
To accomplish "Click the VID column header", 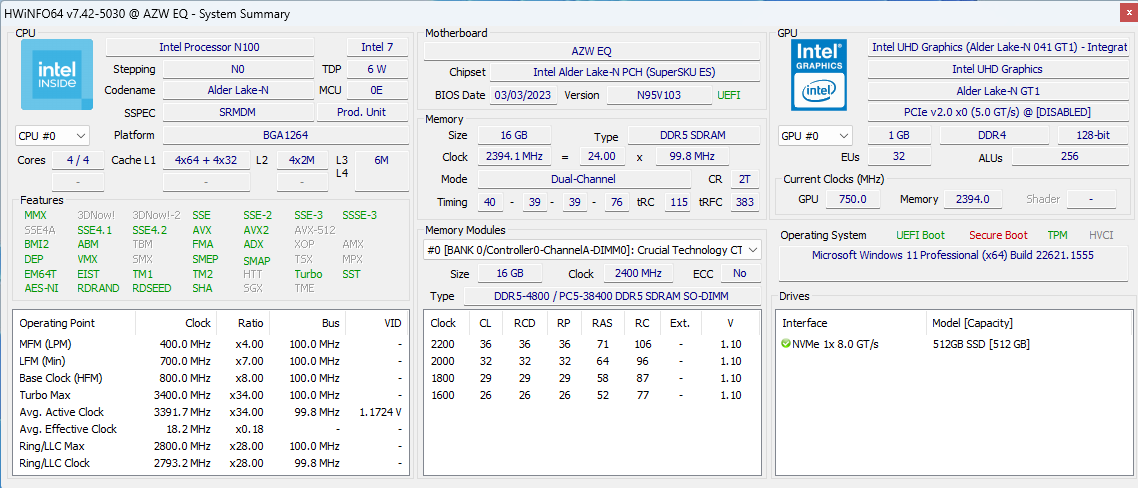I will [x=377, y=323].
